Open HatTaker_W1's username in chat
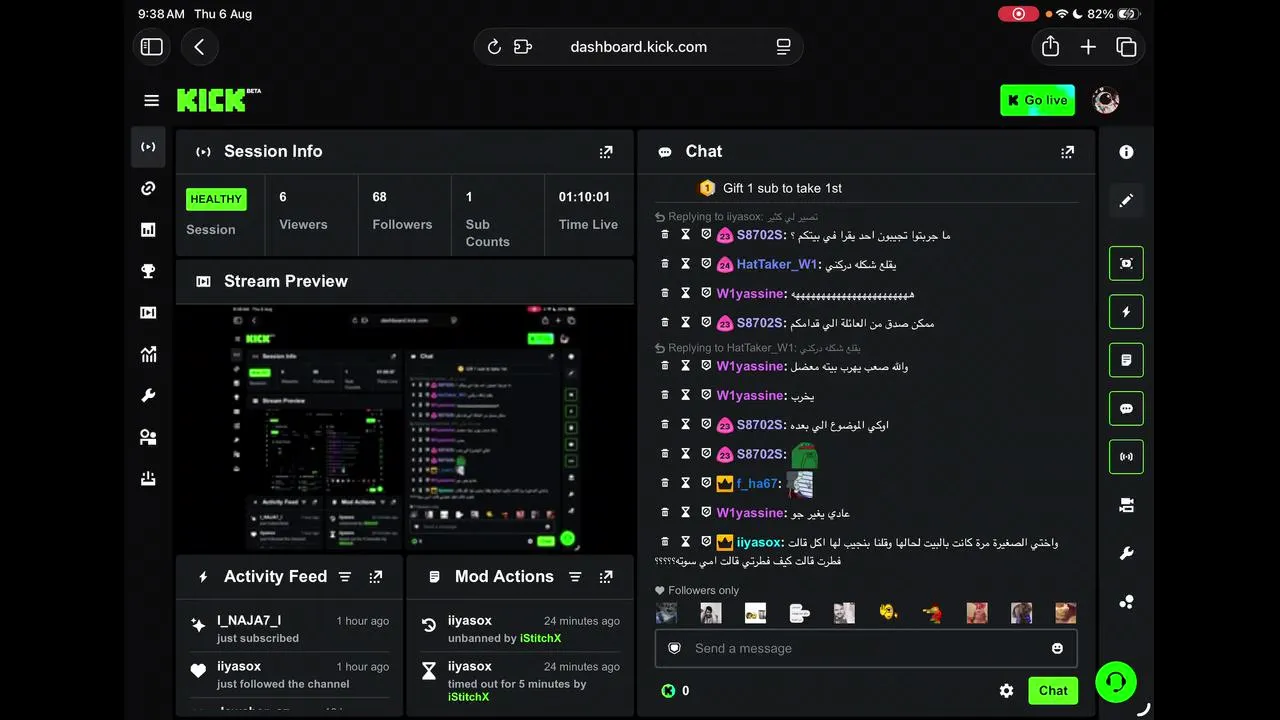Screen dimensions: 1280x720 coord(777,264)
